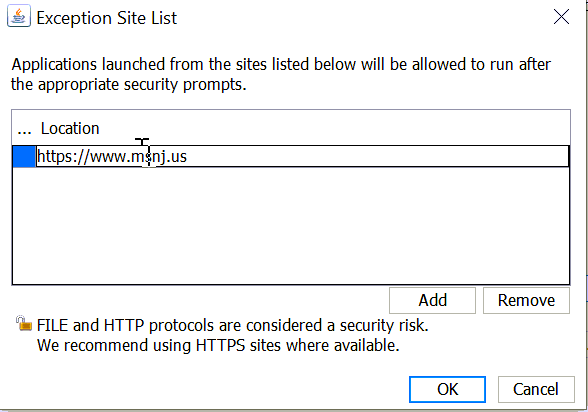Viewport: 588px width, 412px height.
Task: Click the "the appropriate security prompts" text line
Action: pyautogui.click(x=129, y=85)
